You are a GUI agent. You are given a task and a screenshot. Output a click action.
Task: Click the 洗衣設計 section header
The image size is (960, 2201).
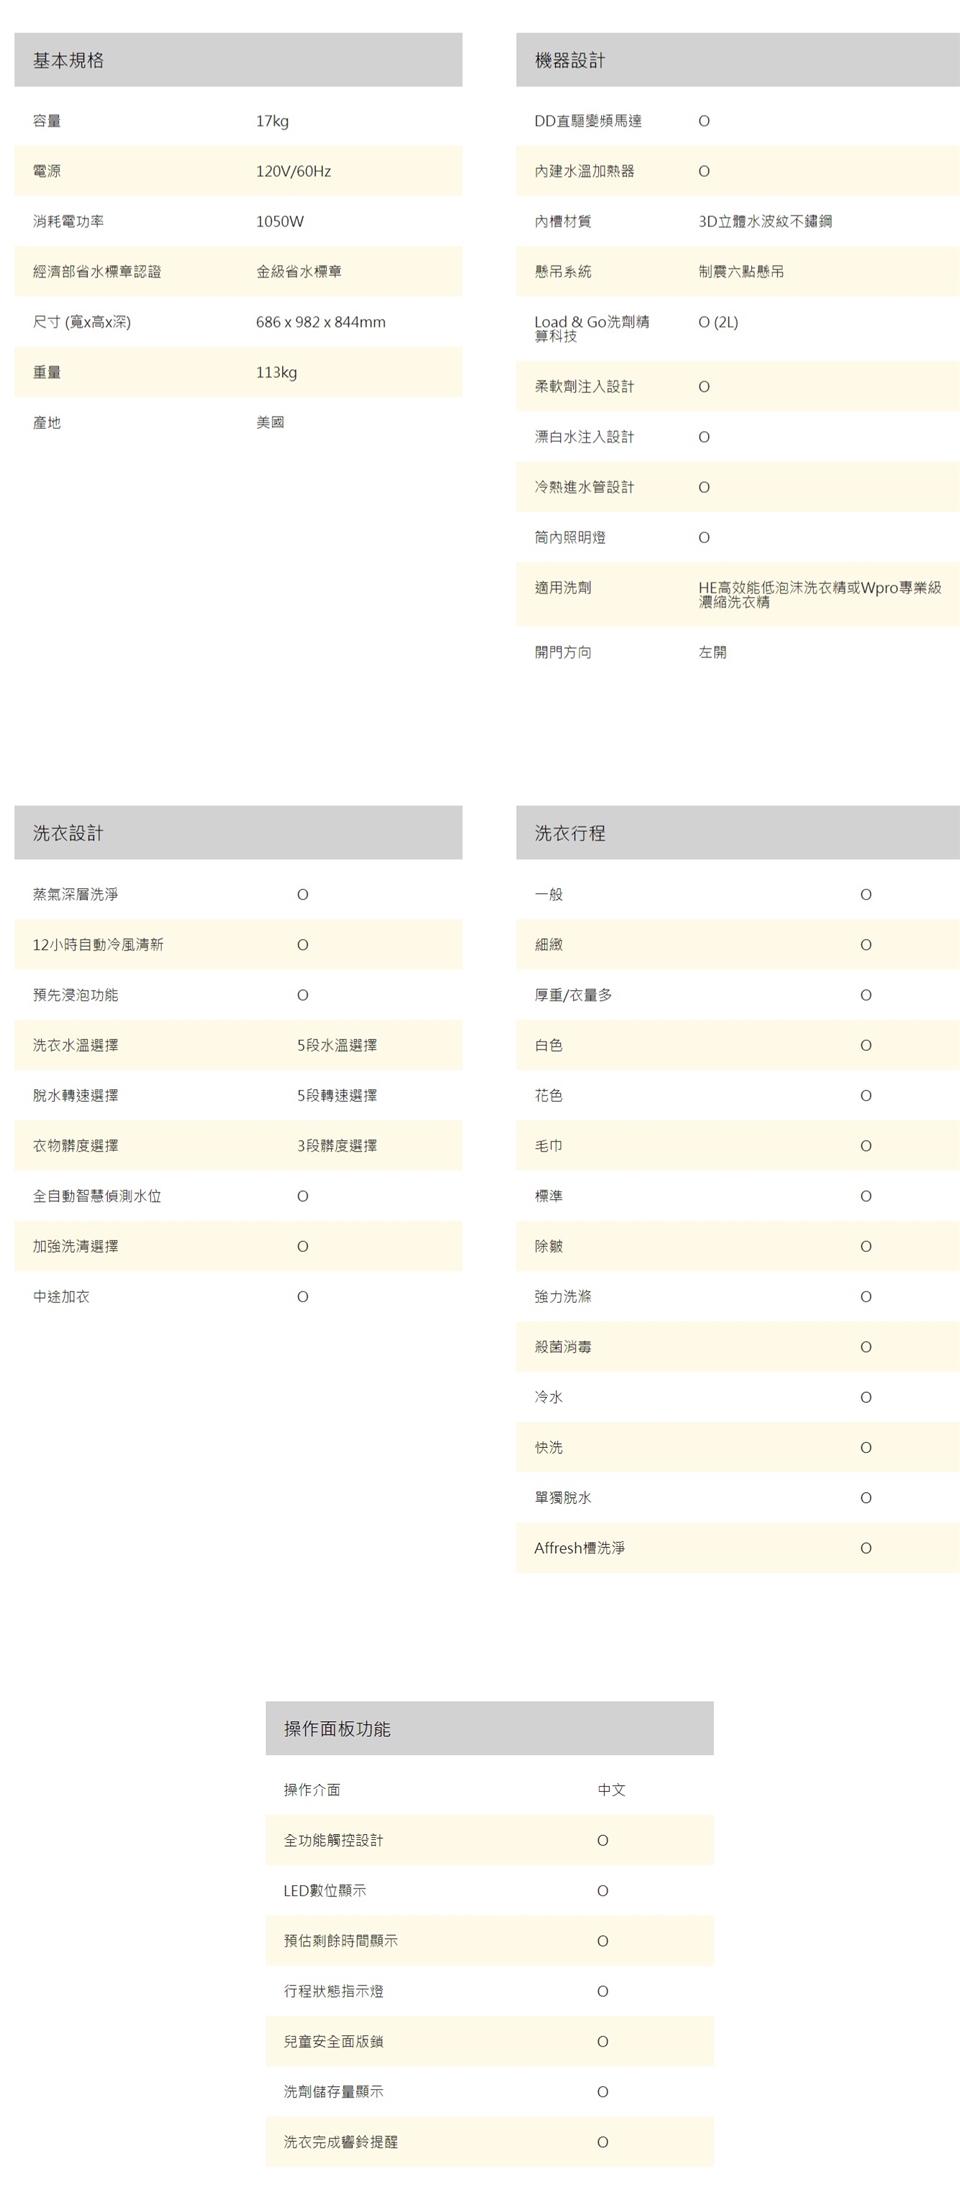(68, 833)
